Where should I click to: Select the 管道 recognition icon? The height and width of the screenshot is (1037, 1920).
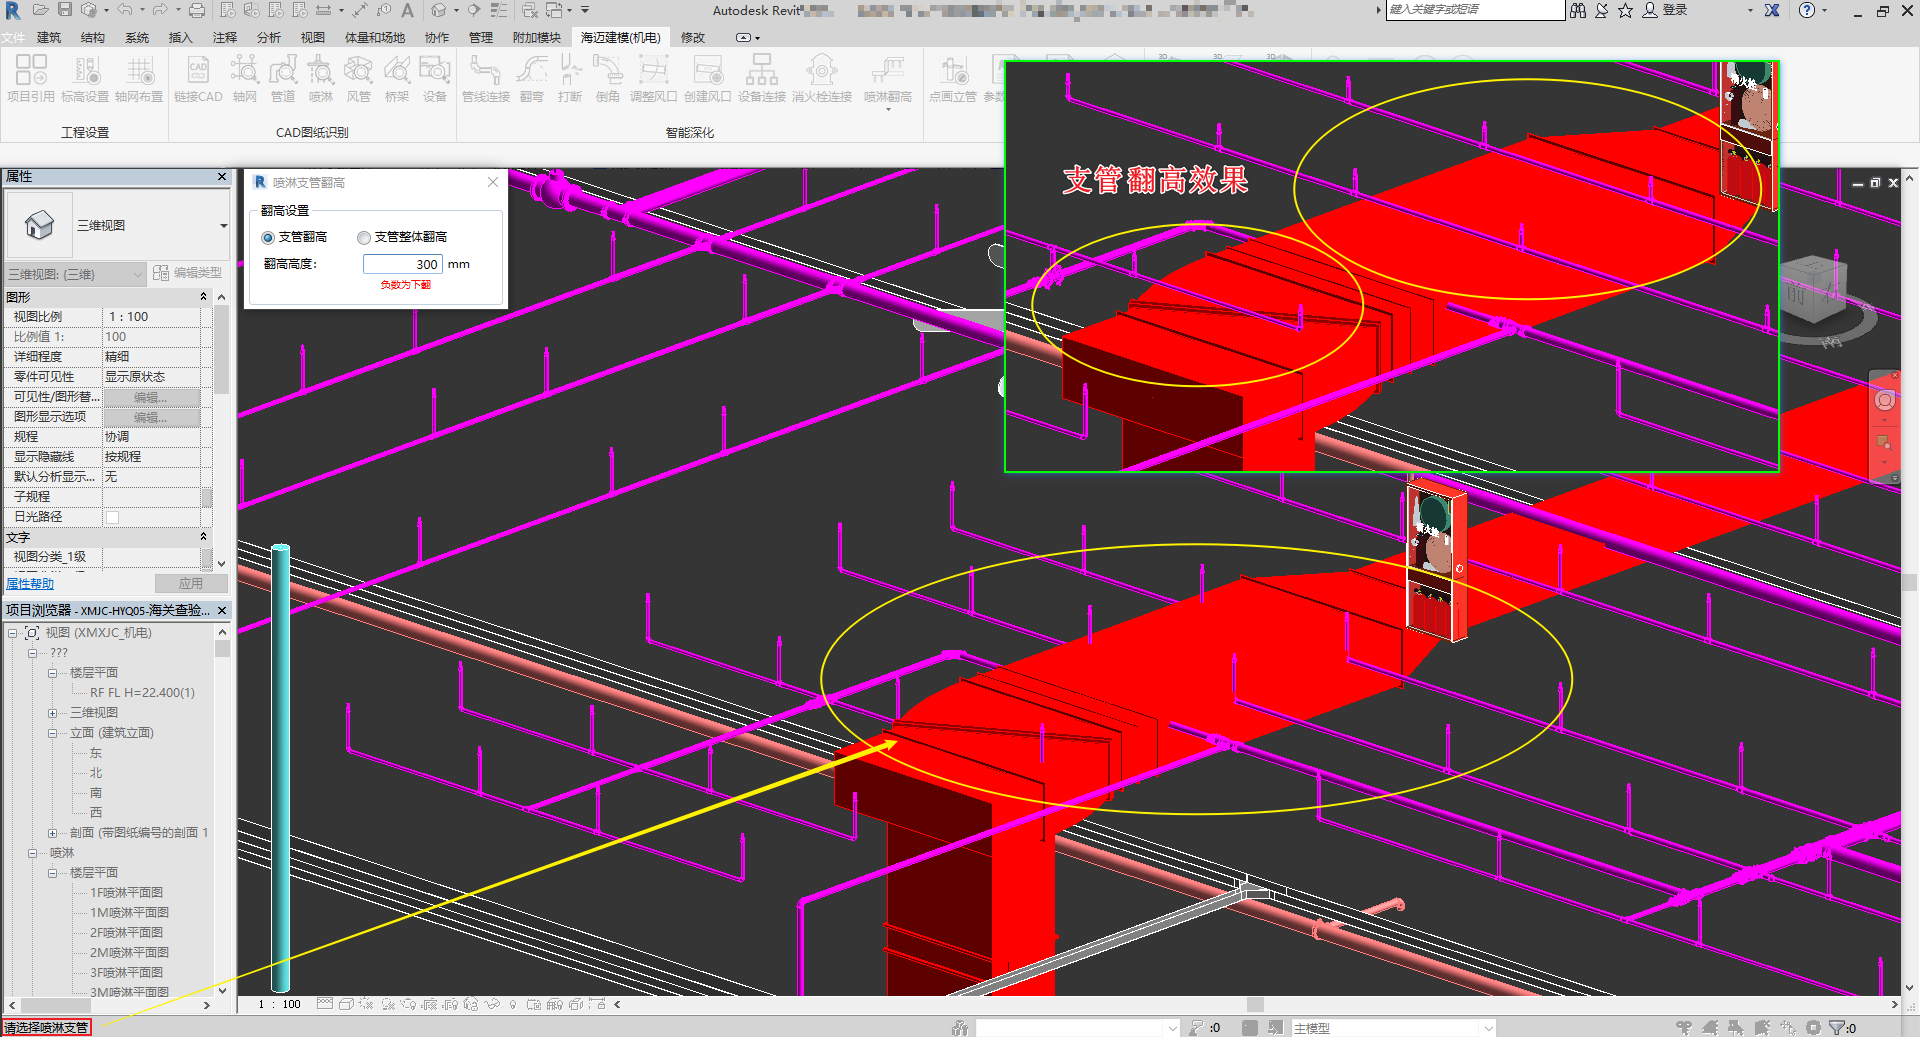pyautogui.click(x=283, y=78)
